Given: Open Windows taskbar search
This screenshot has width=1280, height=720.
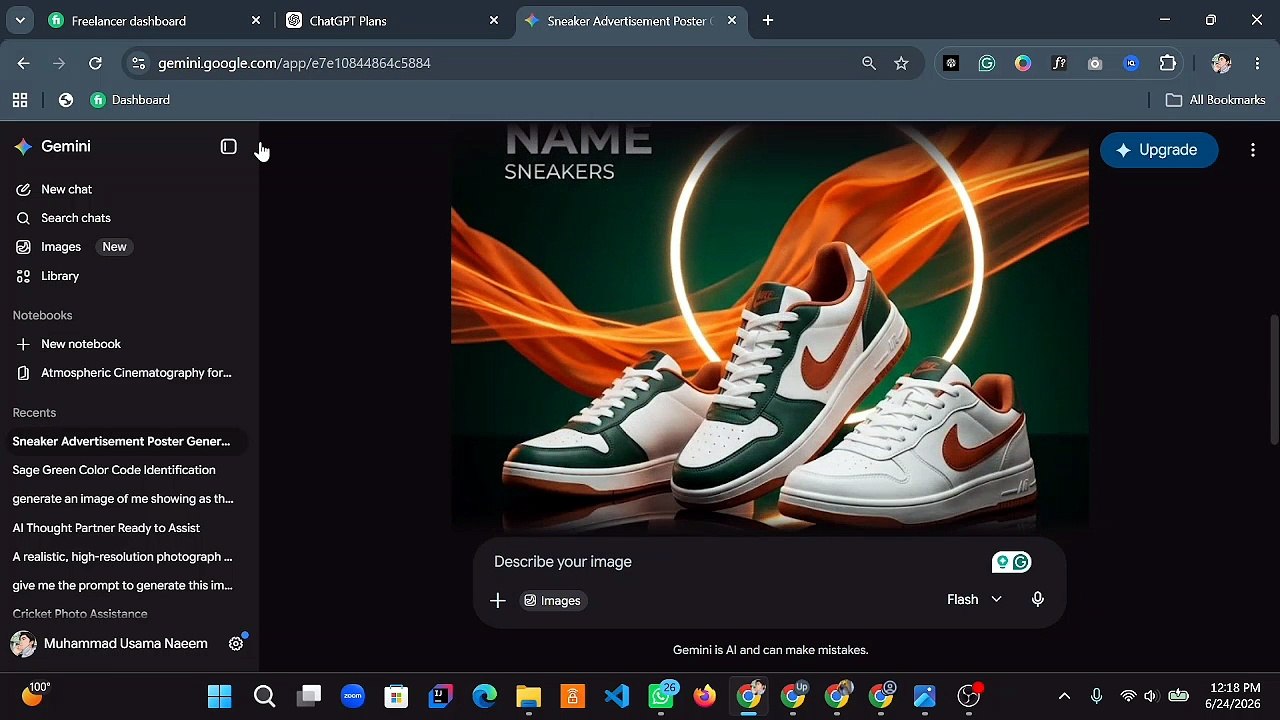Looking at the screenshot, I should [264, 696].
